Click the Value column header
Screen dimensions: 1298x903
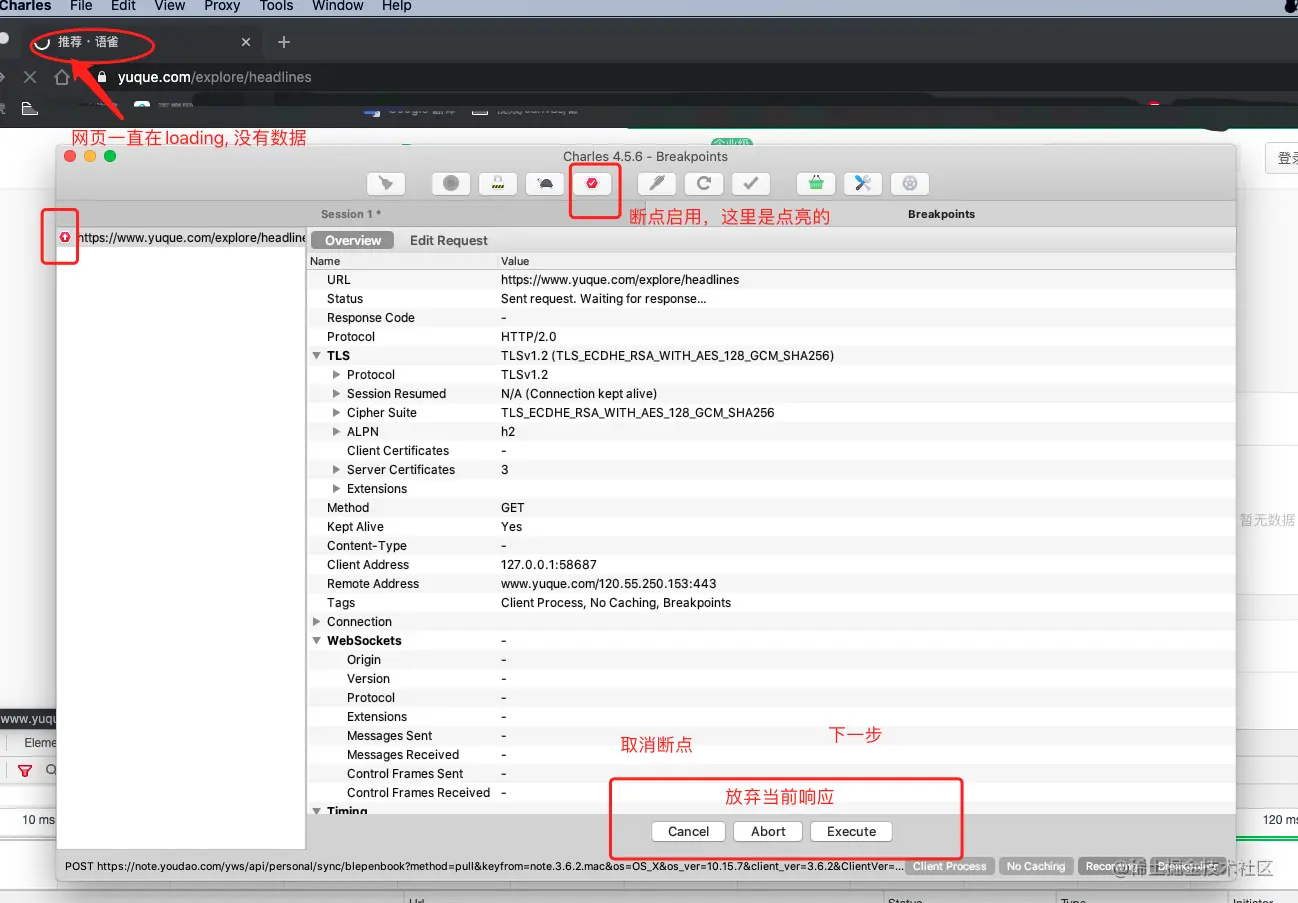[x=515, y=261]
